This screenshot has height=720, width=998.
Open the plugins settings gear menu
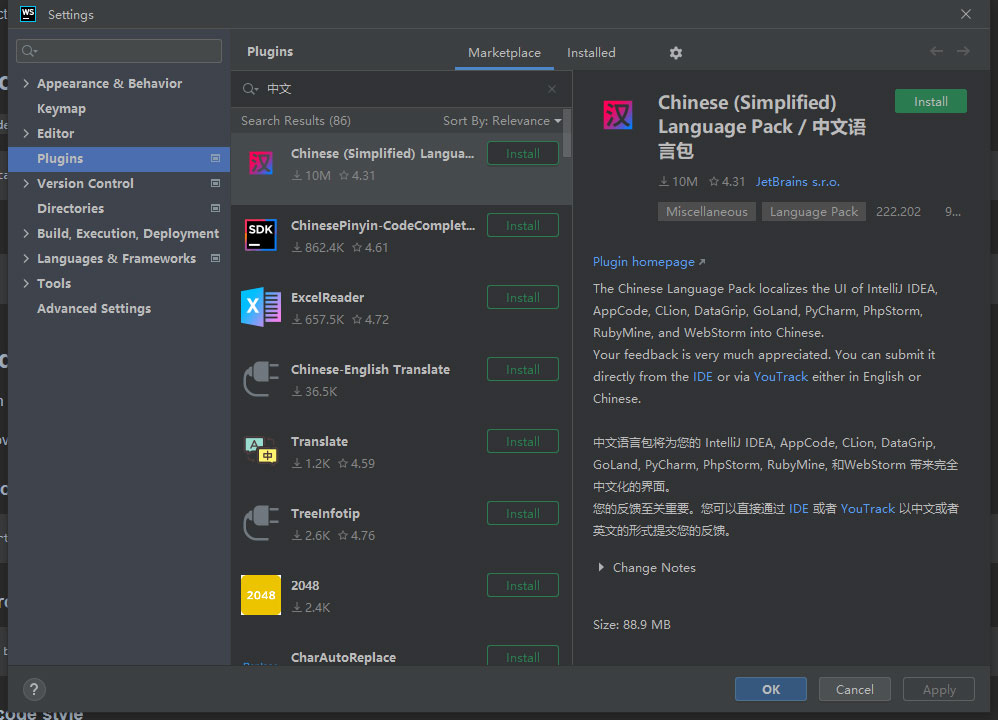pos(675,53)
